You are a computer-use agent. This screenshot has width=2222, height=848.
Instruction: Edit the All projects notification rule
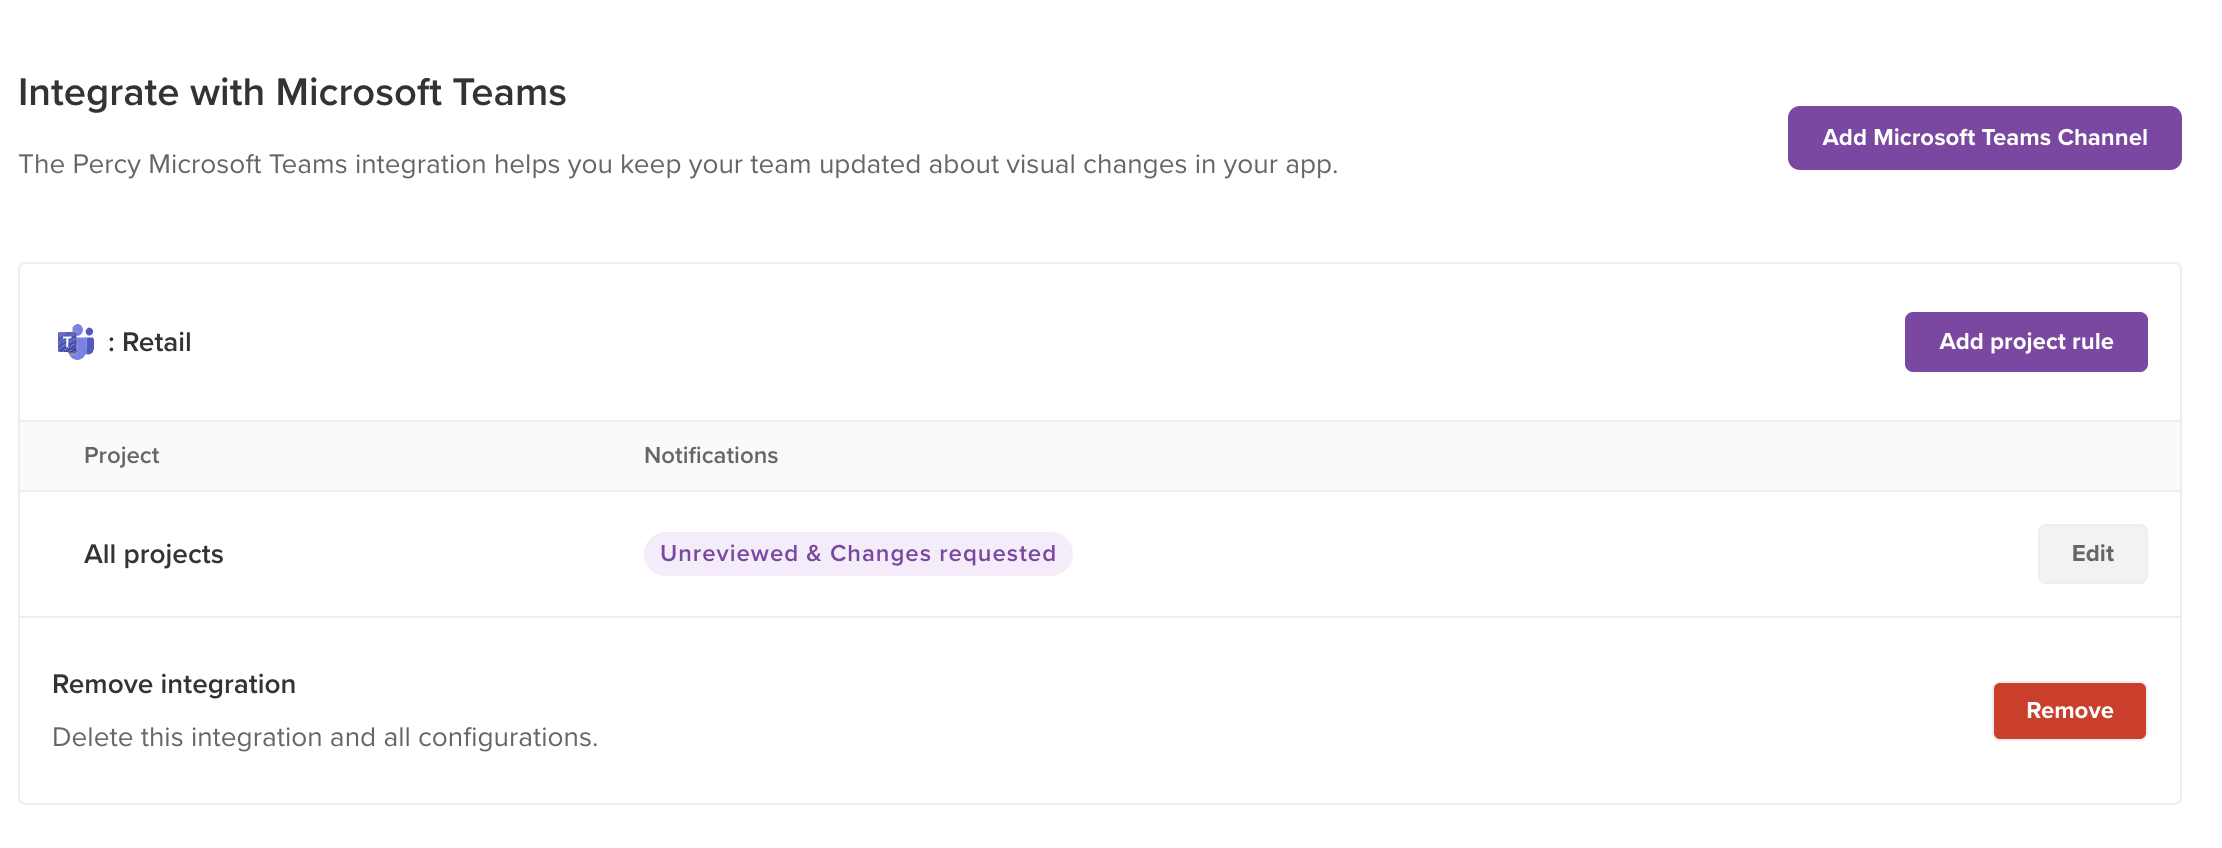click(x=2092, y=554)
